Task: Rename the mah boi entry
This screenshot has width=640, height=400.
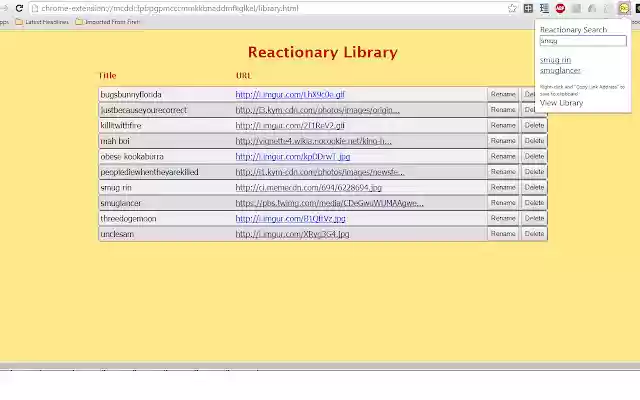Action: tap(503, 141)
